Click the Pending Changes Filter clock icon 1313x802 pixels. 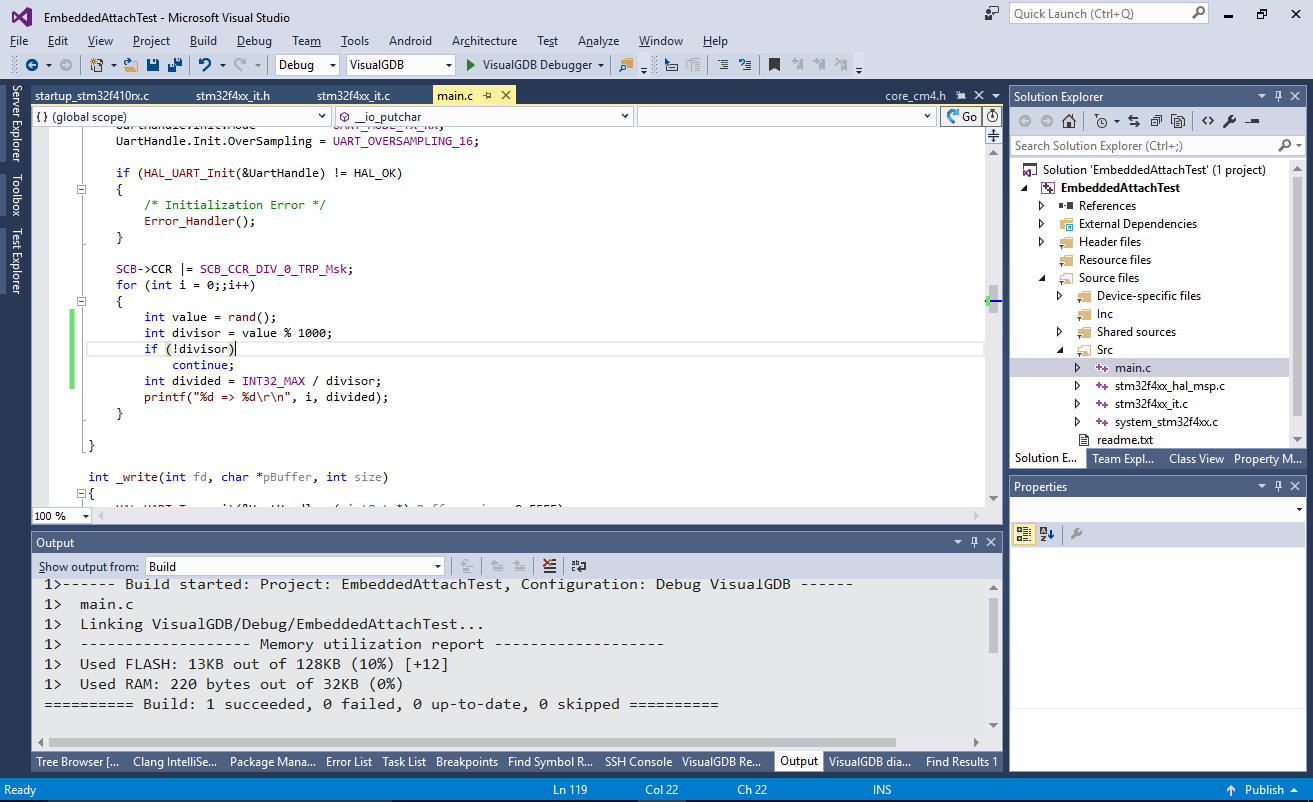pyautogui.click(x=1101, y=121)
